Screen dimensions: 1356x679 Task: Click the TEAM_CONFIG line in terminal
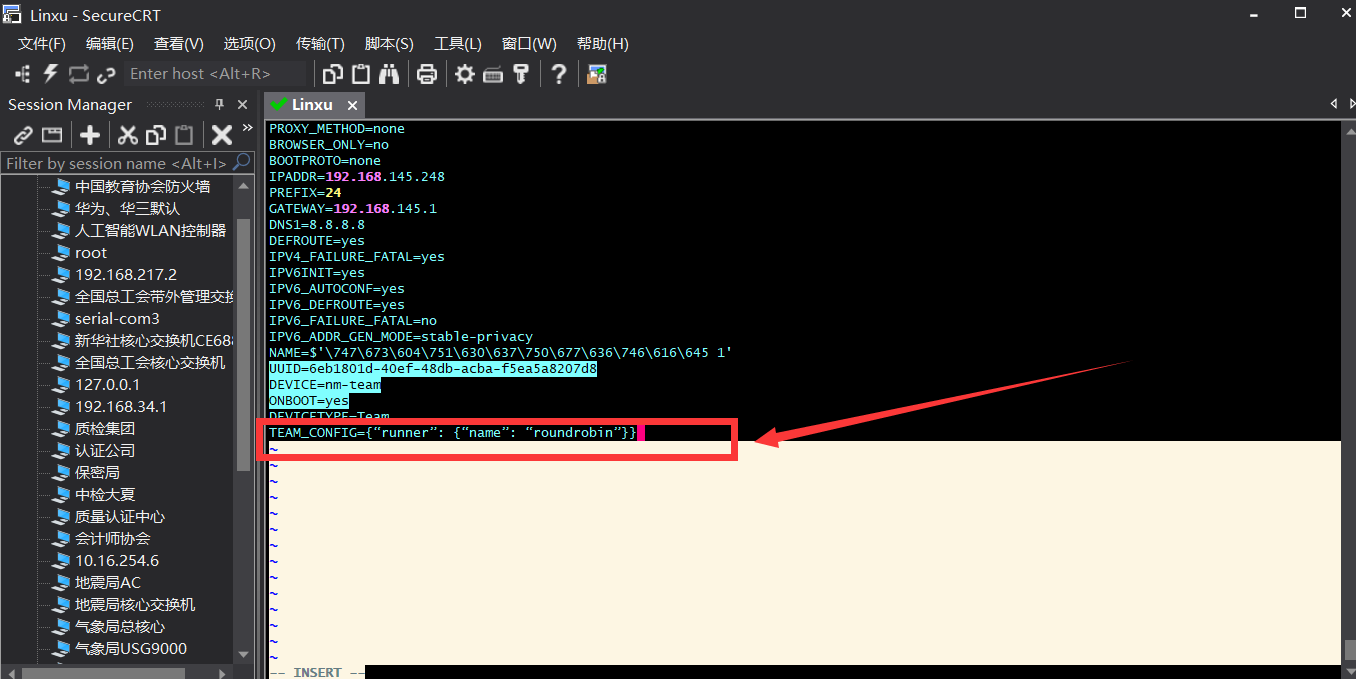(x=453, y=432)
